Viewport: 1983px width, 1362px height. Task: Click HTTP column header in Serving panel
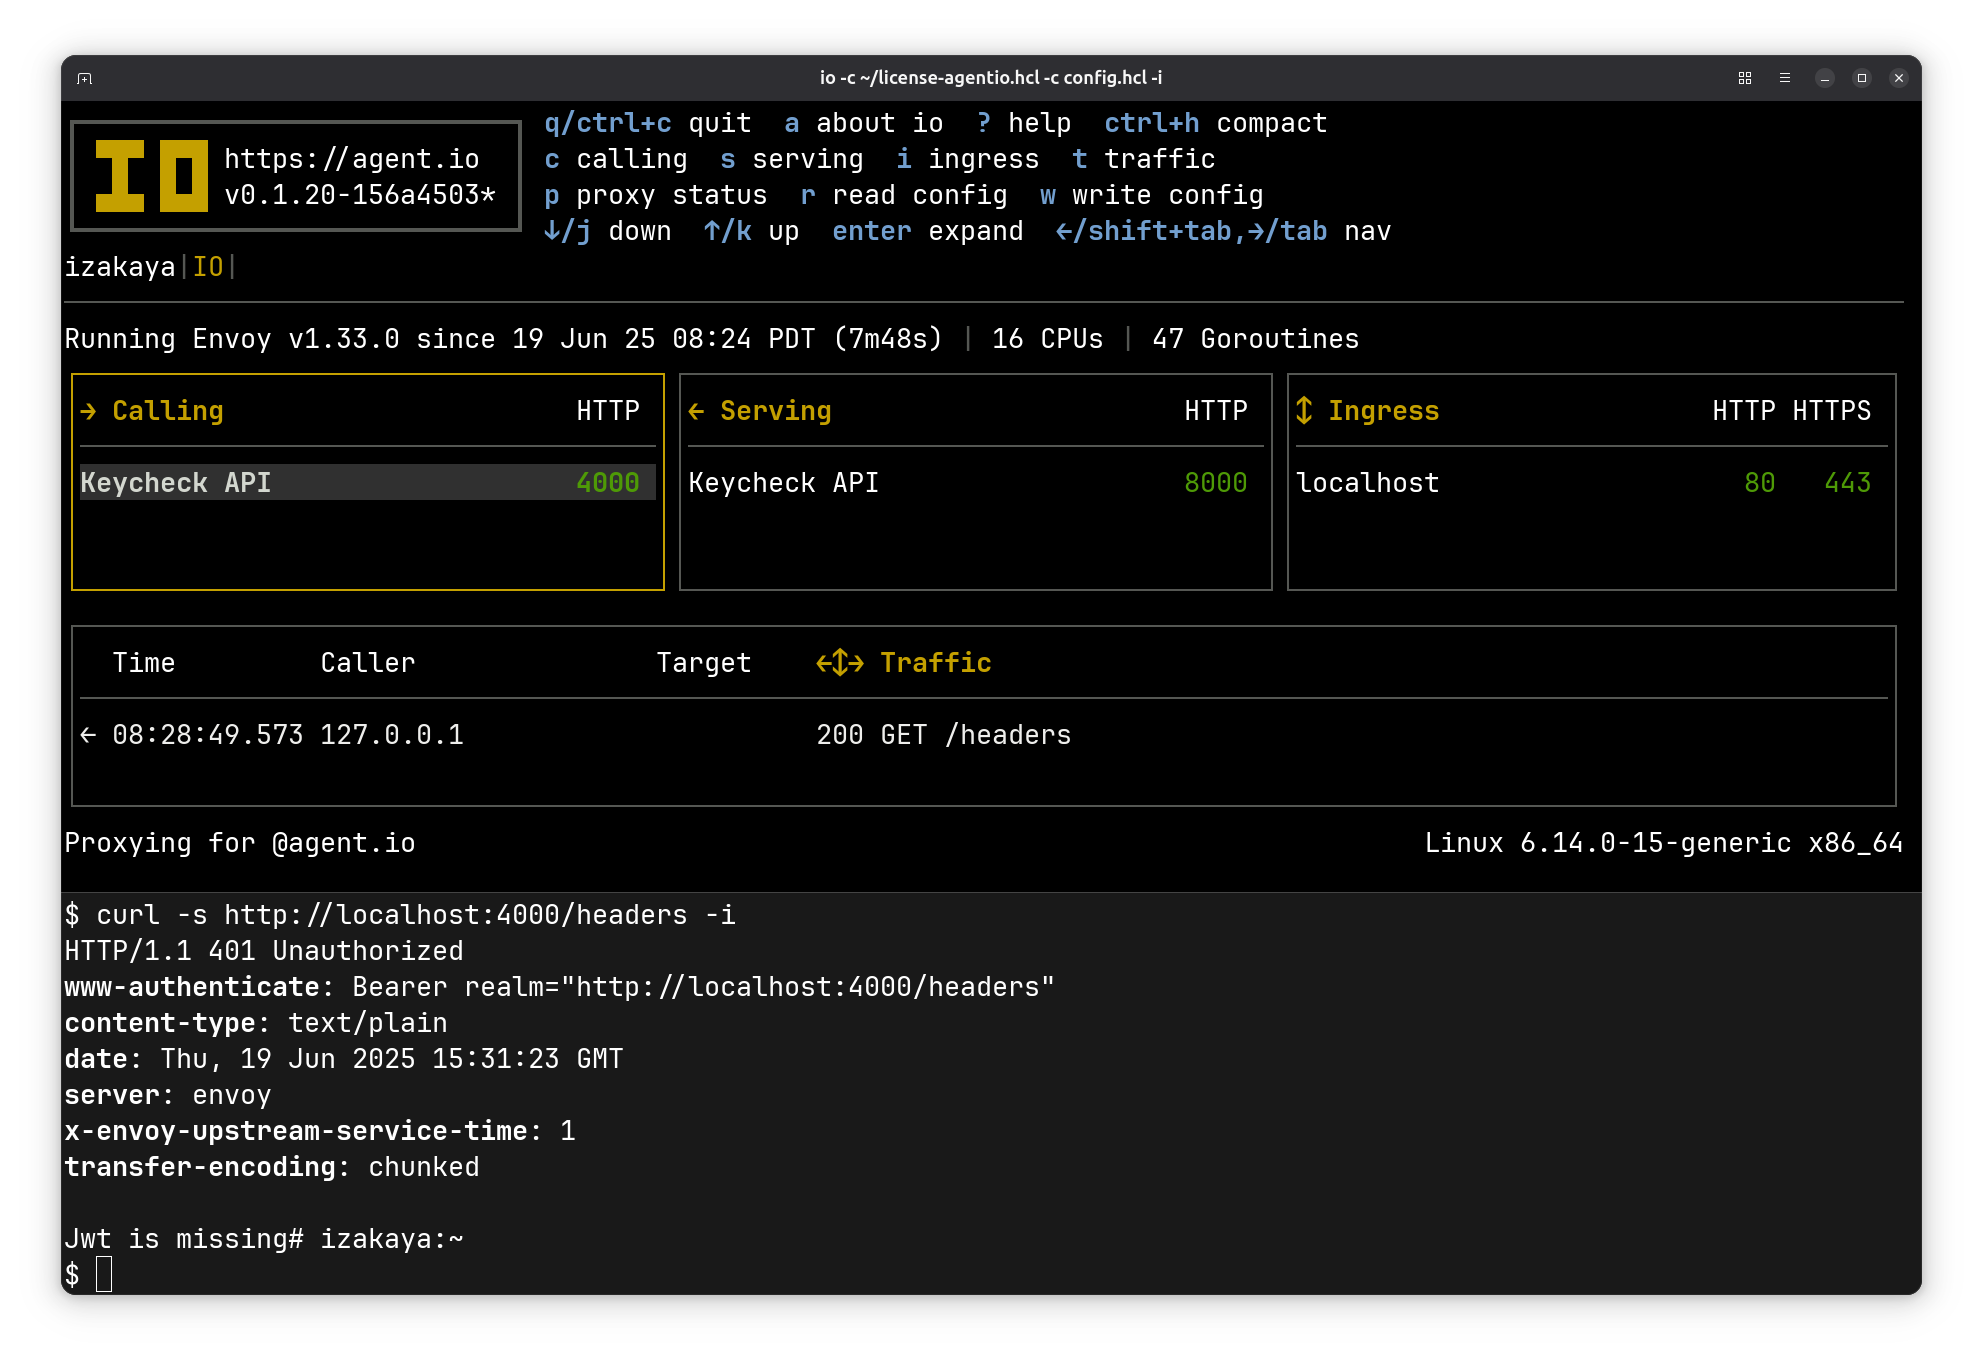coord(1216,411)
